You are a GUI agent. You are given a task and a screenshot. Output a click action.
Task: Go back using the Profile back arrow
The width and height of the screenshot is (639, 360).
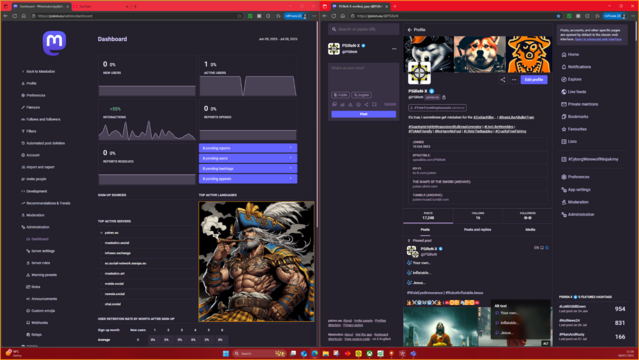pos(410,30)
